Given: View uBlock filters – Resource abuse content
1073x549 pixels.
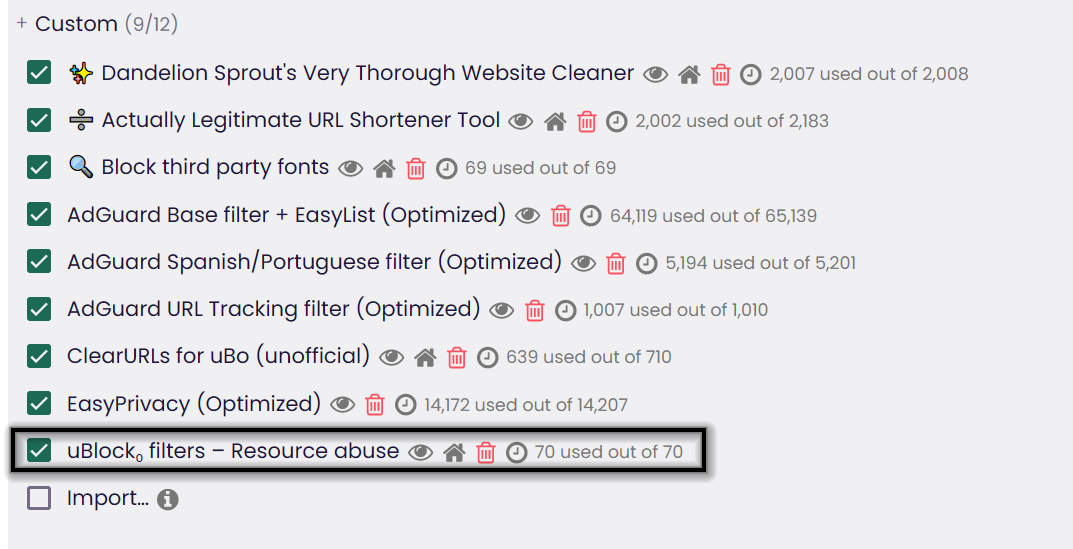Looking at the screenshot, I should click(421, 453).
